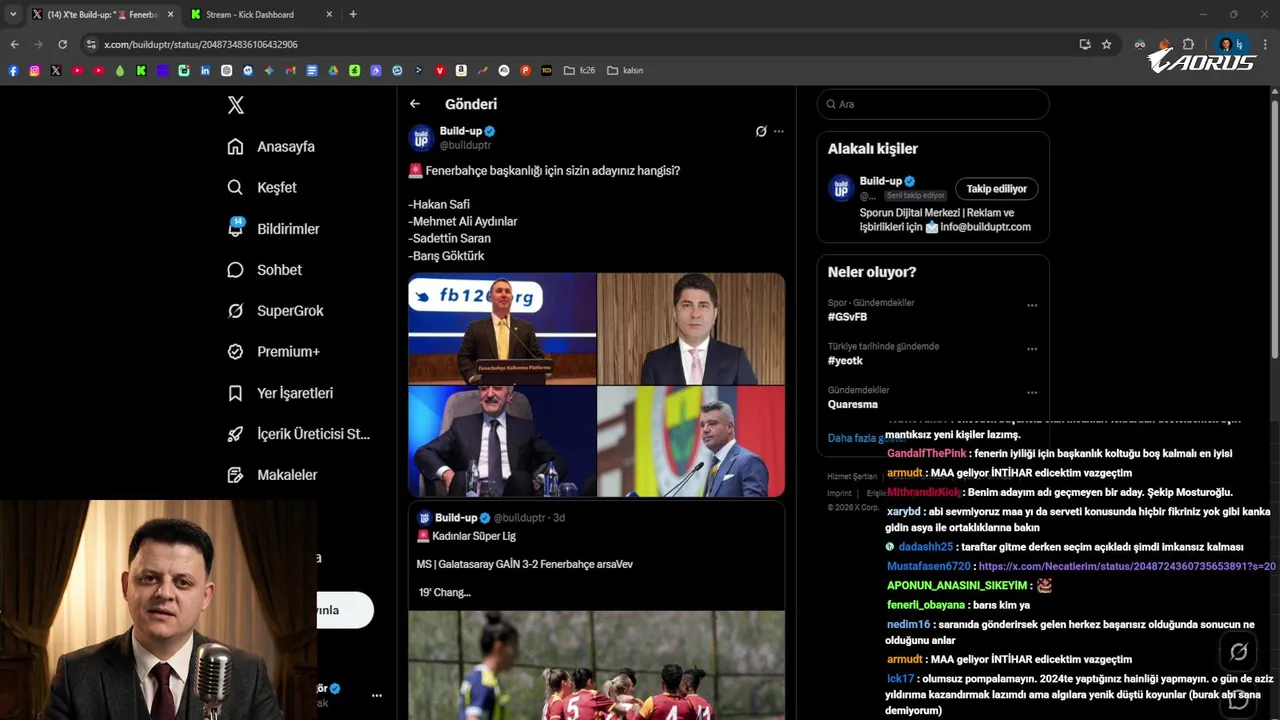Image resolution: width=1280 pixels, height=720 pixels.
Task: Bookmark this page with the star
Action: (1106, 44)
